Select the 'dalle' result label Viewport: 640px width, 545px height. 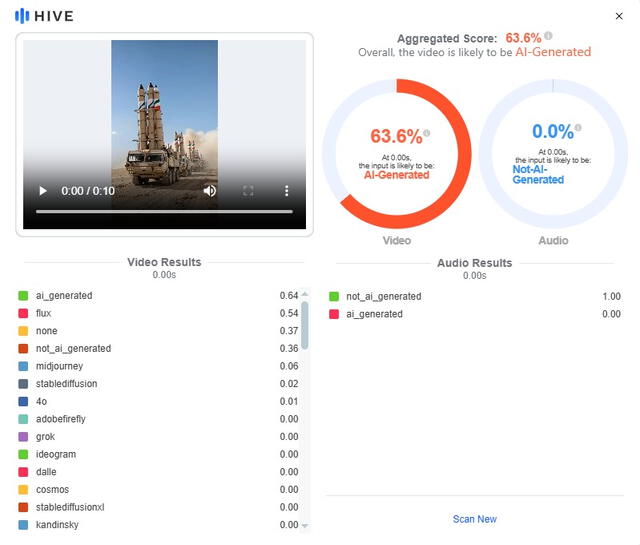(46, 472)
